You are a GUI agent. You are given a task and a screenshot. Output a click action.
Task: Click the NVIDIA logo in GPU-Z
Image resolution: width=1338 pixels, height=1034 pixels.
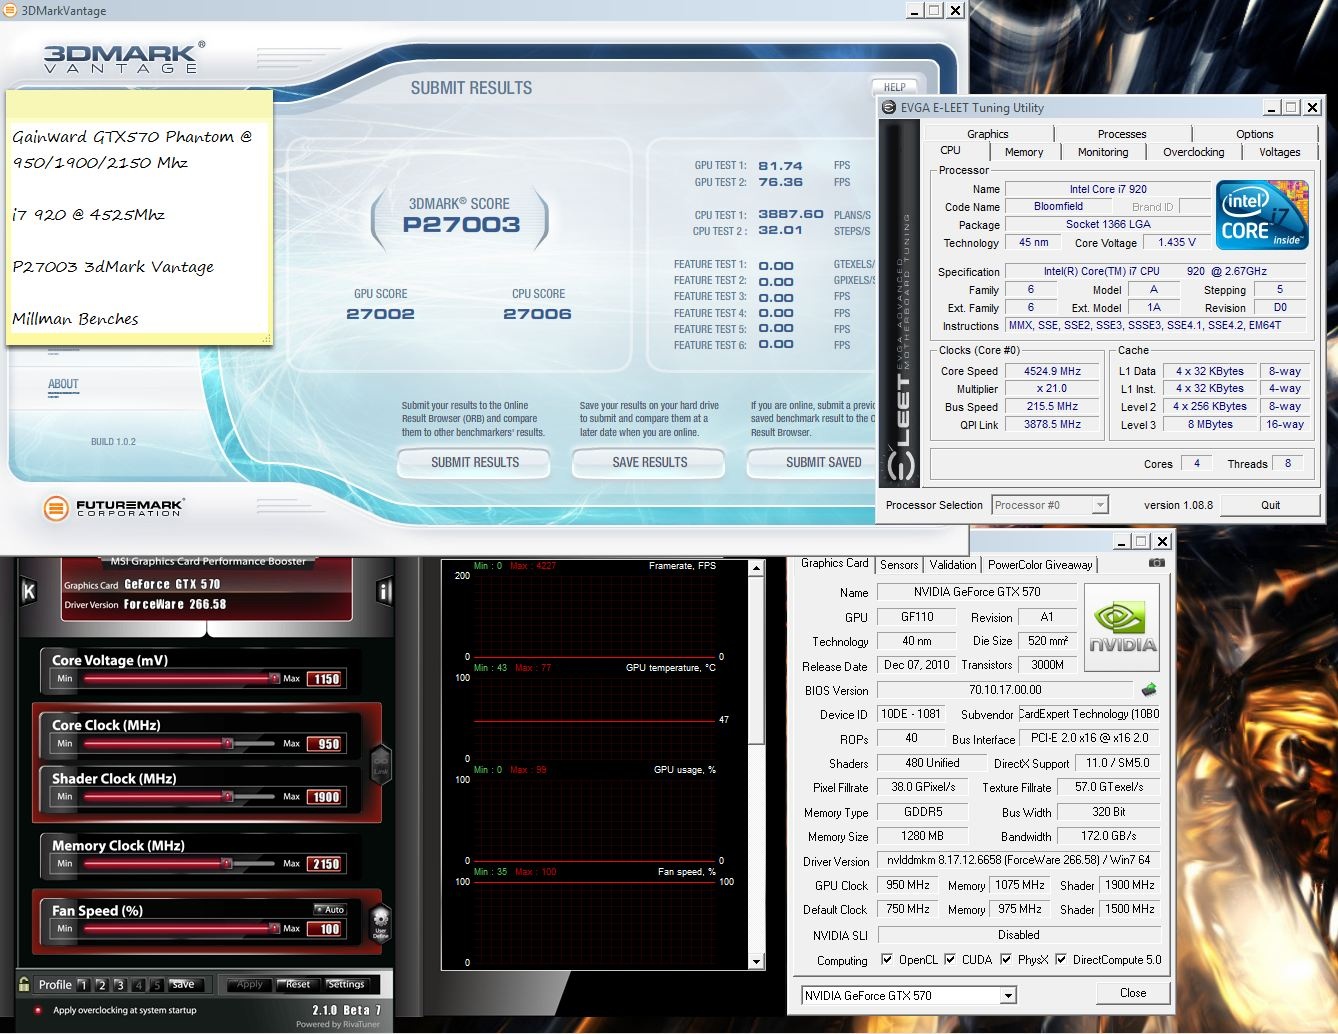tap(1122, 628)
